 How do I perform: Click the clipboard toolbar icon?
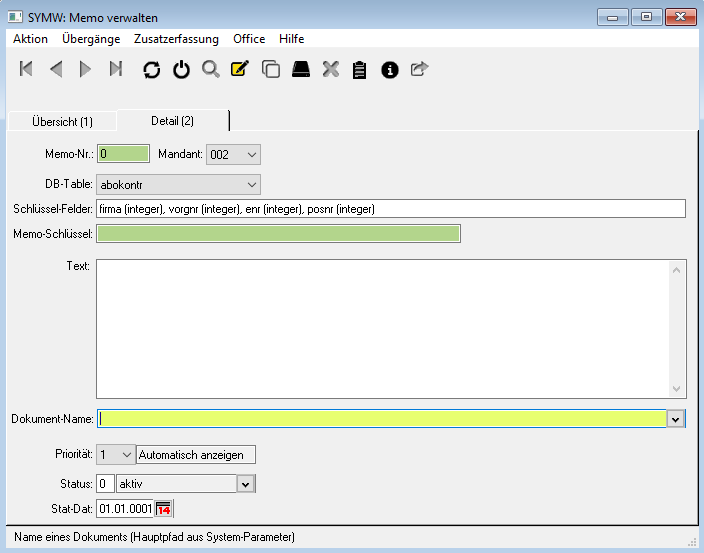(x=360, y=69)
